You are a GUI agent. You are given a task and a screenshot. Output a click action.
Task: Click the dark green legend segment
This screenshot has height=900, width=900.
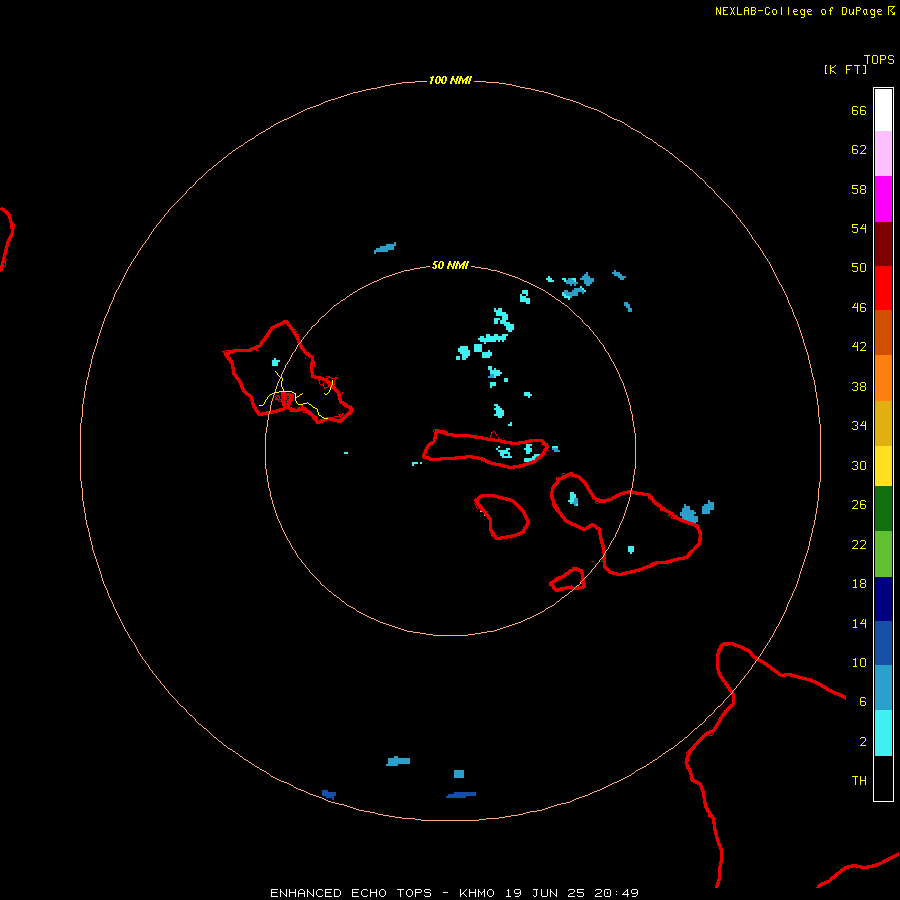[883, 509]
